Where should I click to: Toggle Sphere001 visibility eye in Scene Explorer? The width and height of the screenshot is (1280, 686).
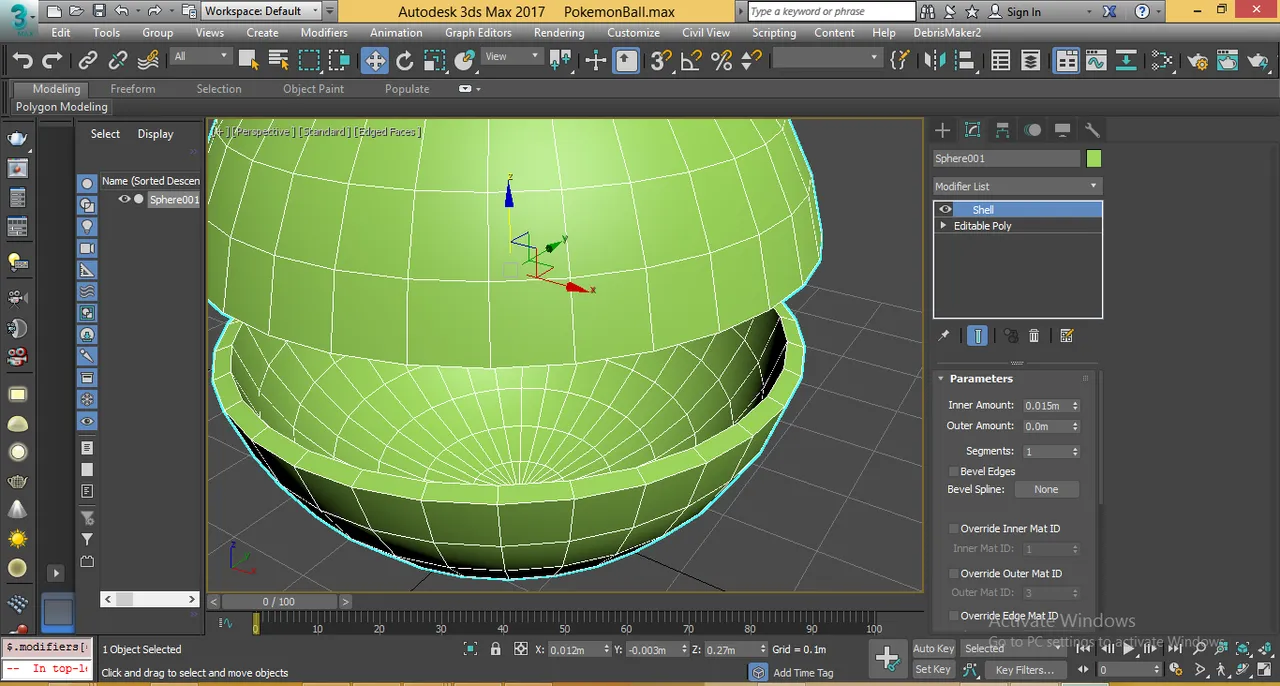pos(125,199)
